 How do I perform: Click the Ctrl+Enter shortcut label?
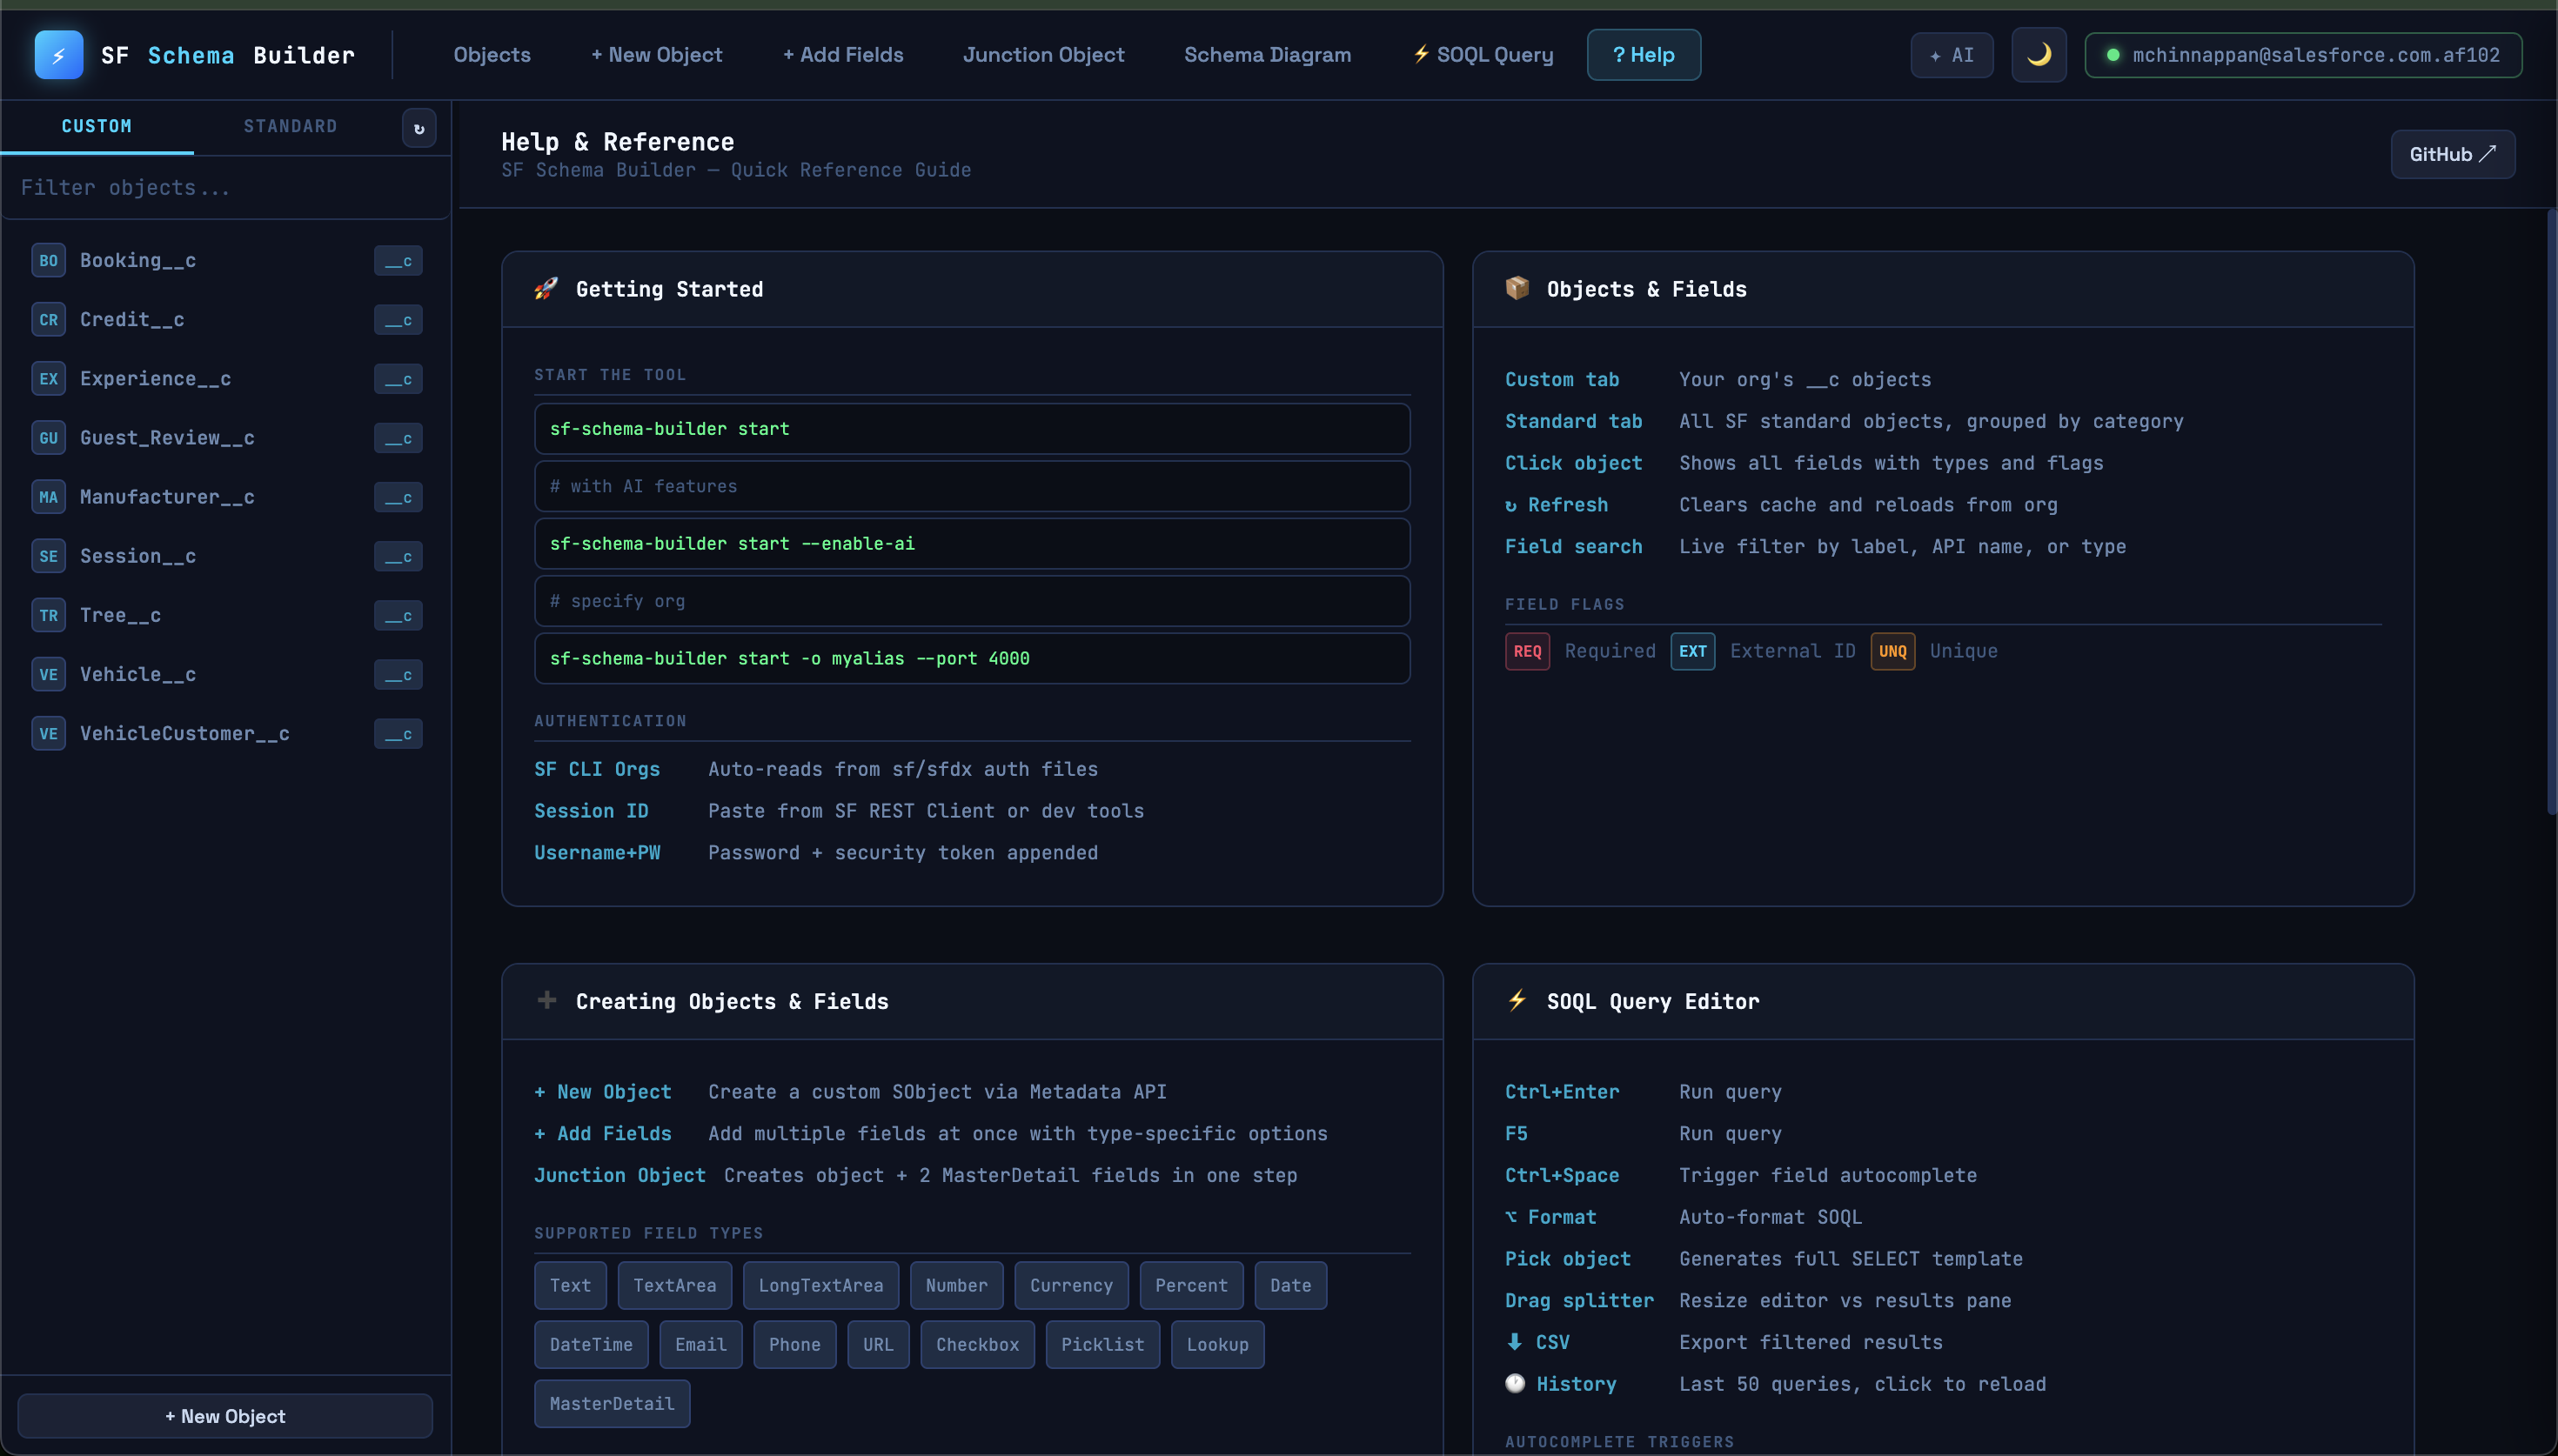[1562, 1092]
